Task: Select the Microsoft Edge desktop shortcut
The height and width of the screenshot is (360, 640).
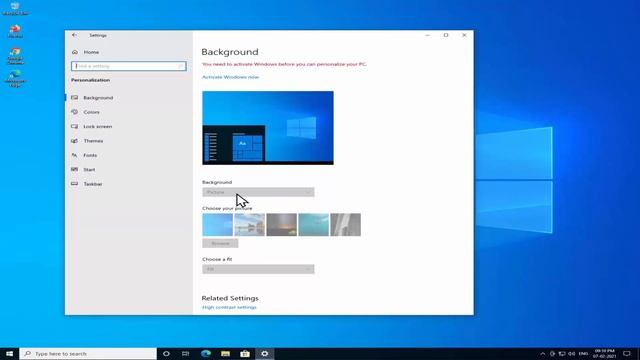Action: (15, 78)
